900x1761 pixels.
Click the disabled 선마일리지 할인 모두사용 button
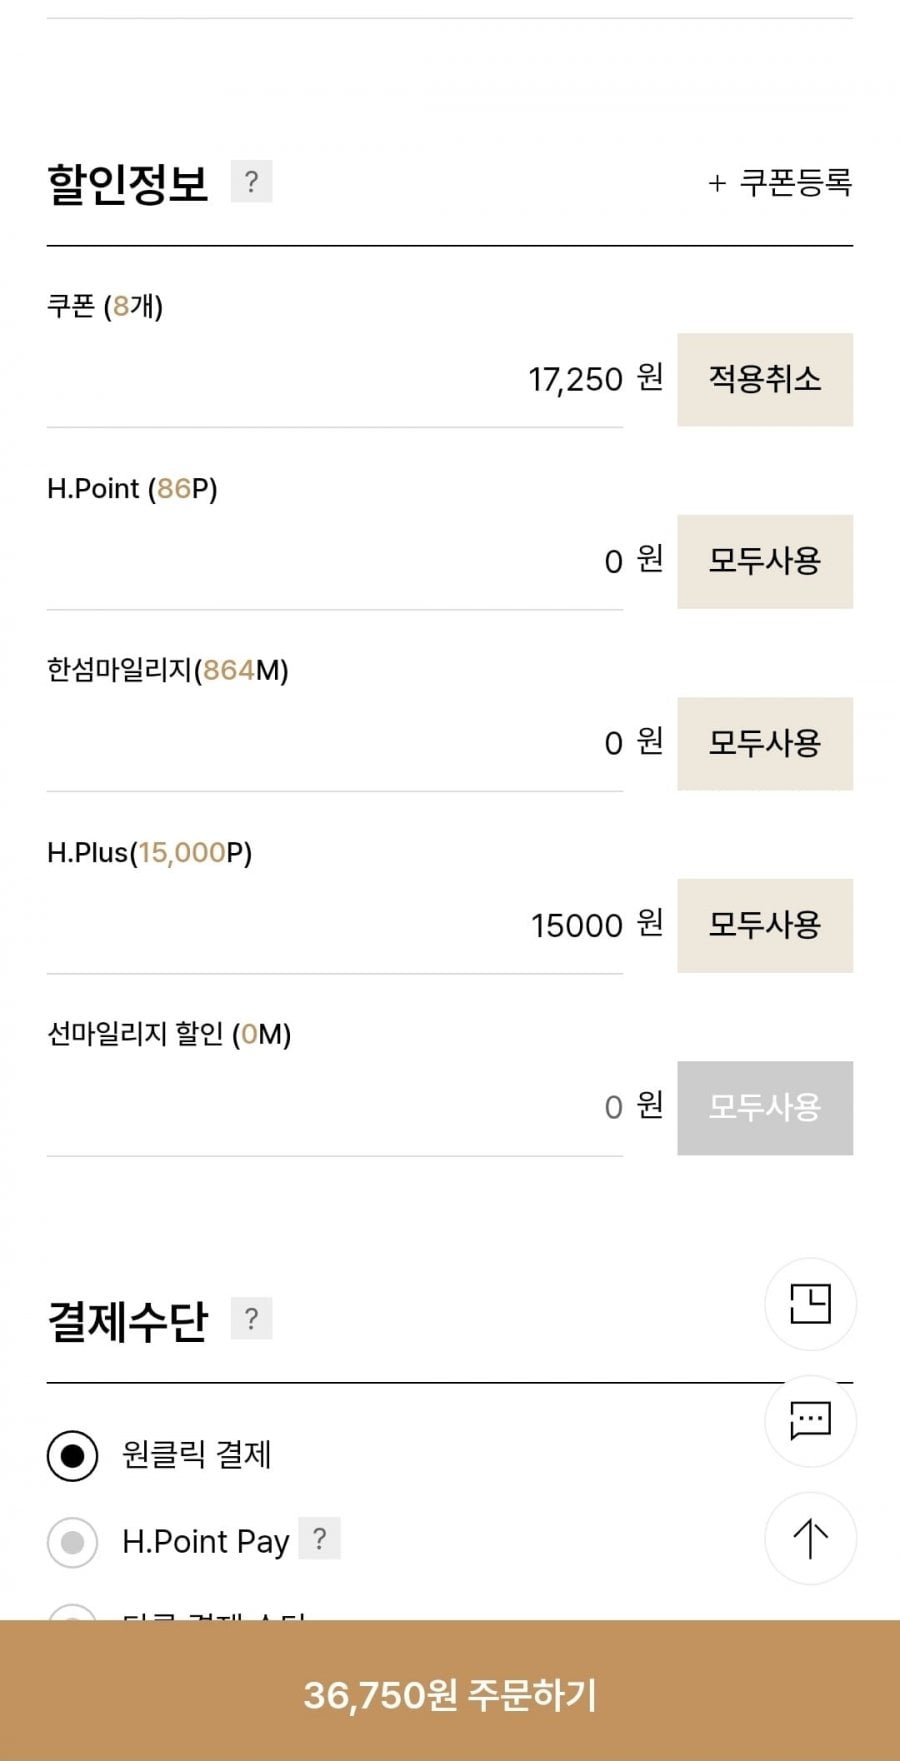point(765,1107)
